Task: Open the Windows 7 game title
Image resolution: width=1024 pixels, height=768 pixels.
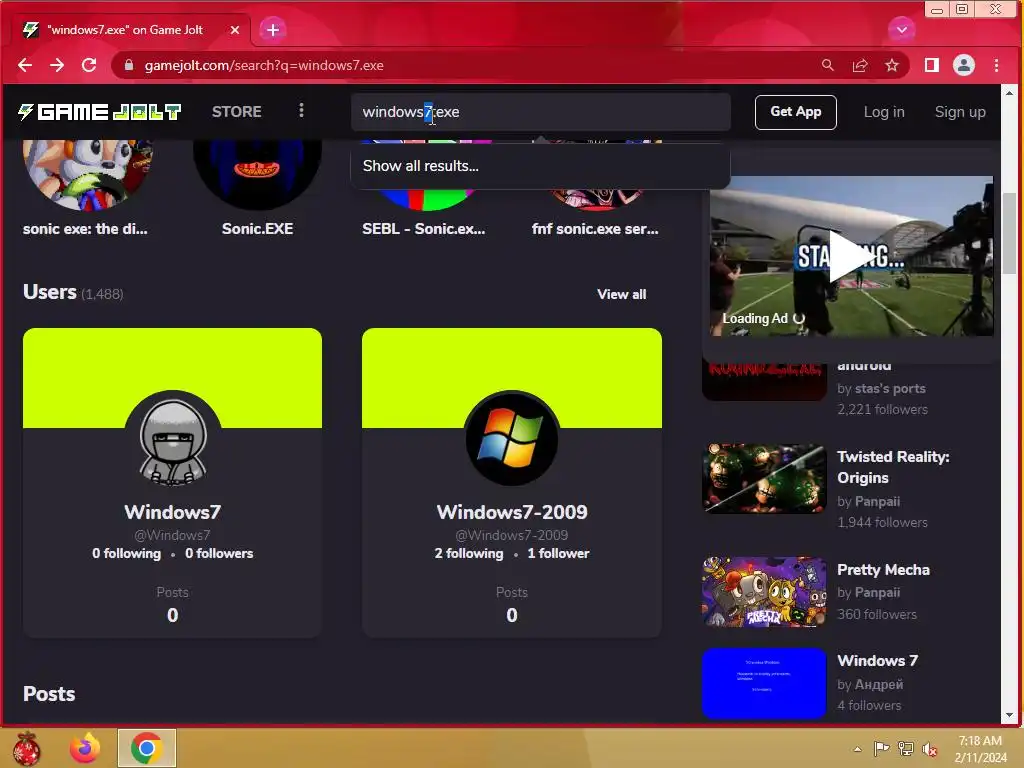Action: (x=877, y=661)
